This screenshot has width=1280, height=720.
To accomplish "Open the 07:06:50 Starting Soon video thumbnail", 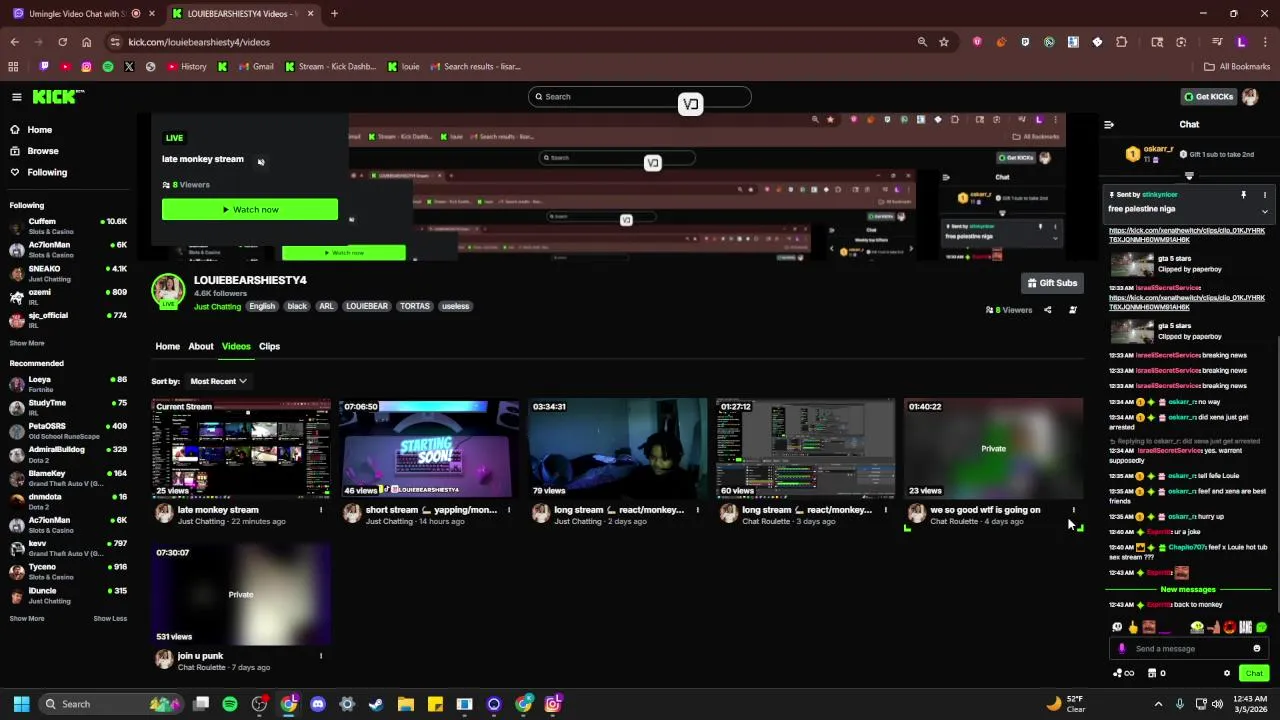I will pos(429,448).
